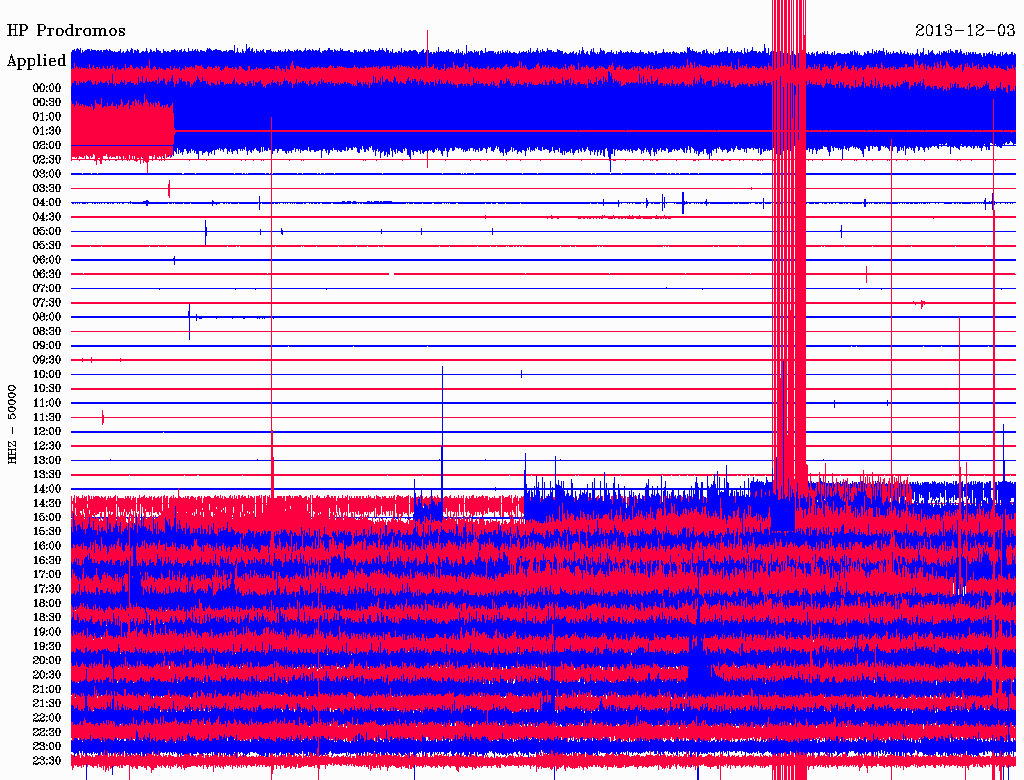The width and height of the screenshot is (1024, 780).
Task: Select the 10:30 time label
Action: point(47,389)
